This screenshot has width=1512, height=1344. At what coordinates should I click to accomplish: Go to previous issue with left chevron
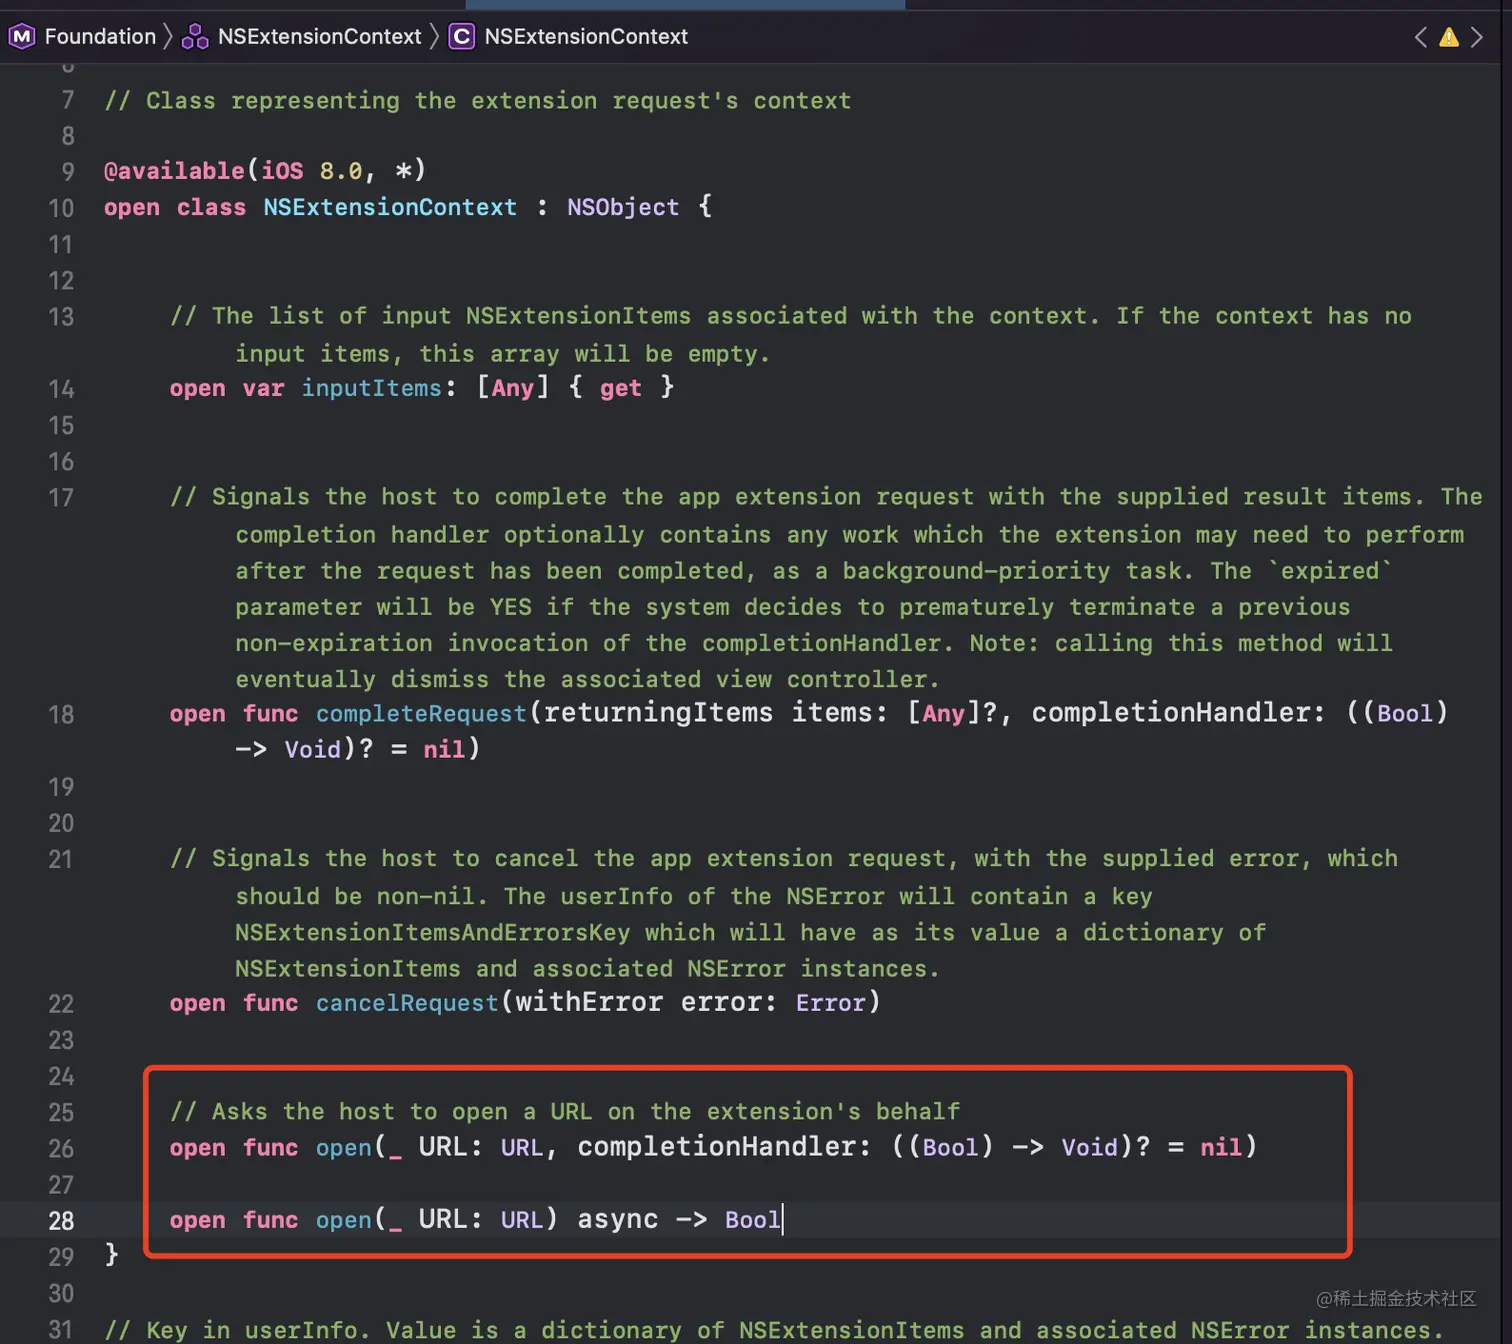coord(1421,37)
